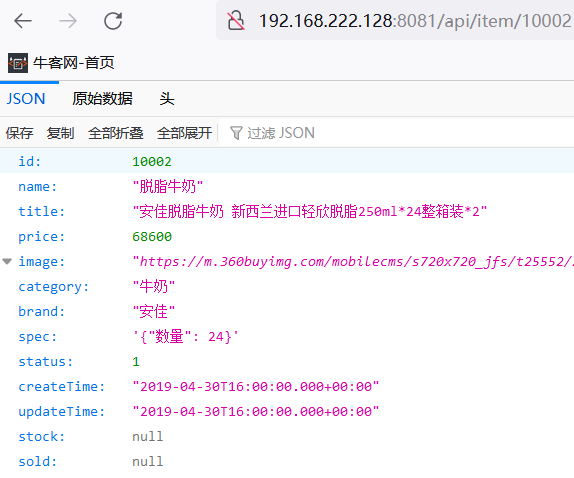574x478 pixels.
Task: Collapse the image row arrow
Action: coord(7,261)
